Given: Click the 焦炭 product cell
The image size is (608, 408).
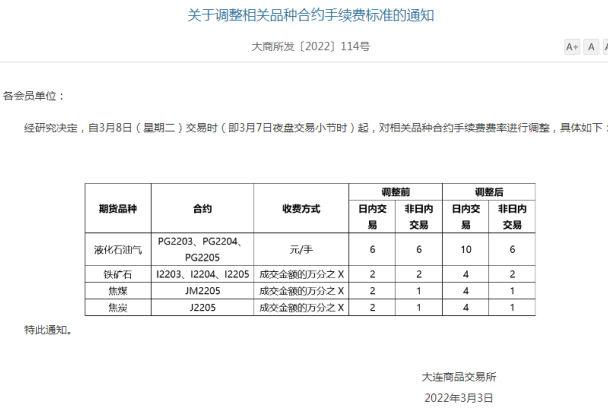Looking at the screenshot, I should 117,307.
